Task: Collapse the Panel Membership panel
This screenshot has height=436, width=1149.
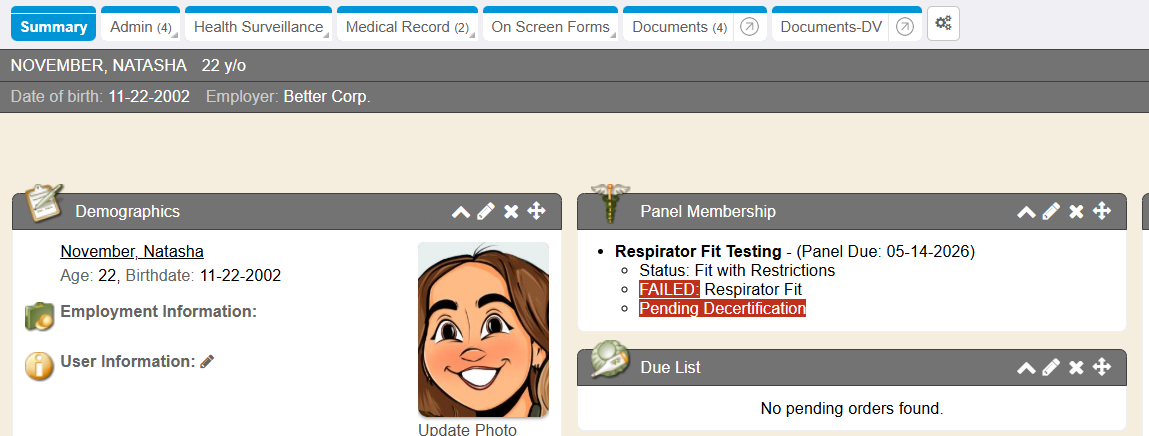Action: (x=1026, y=211)
